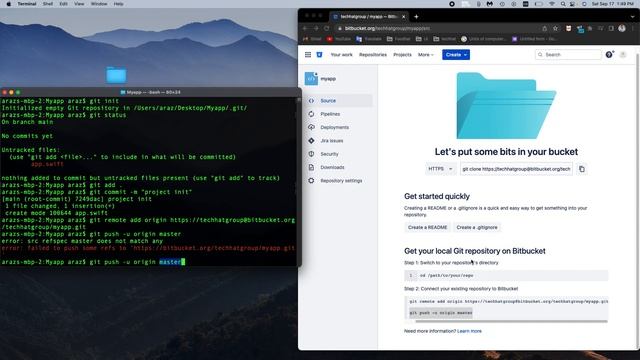
Task: Open Downloads in the repository sidebar
Action: (340, 167)
